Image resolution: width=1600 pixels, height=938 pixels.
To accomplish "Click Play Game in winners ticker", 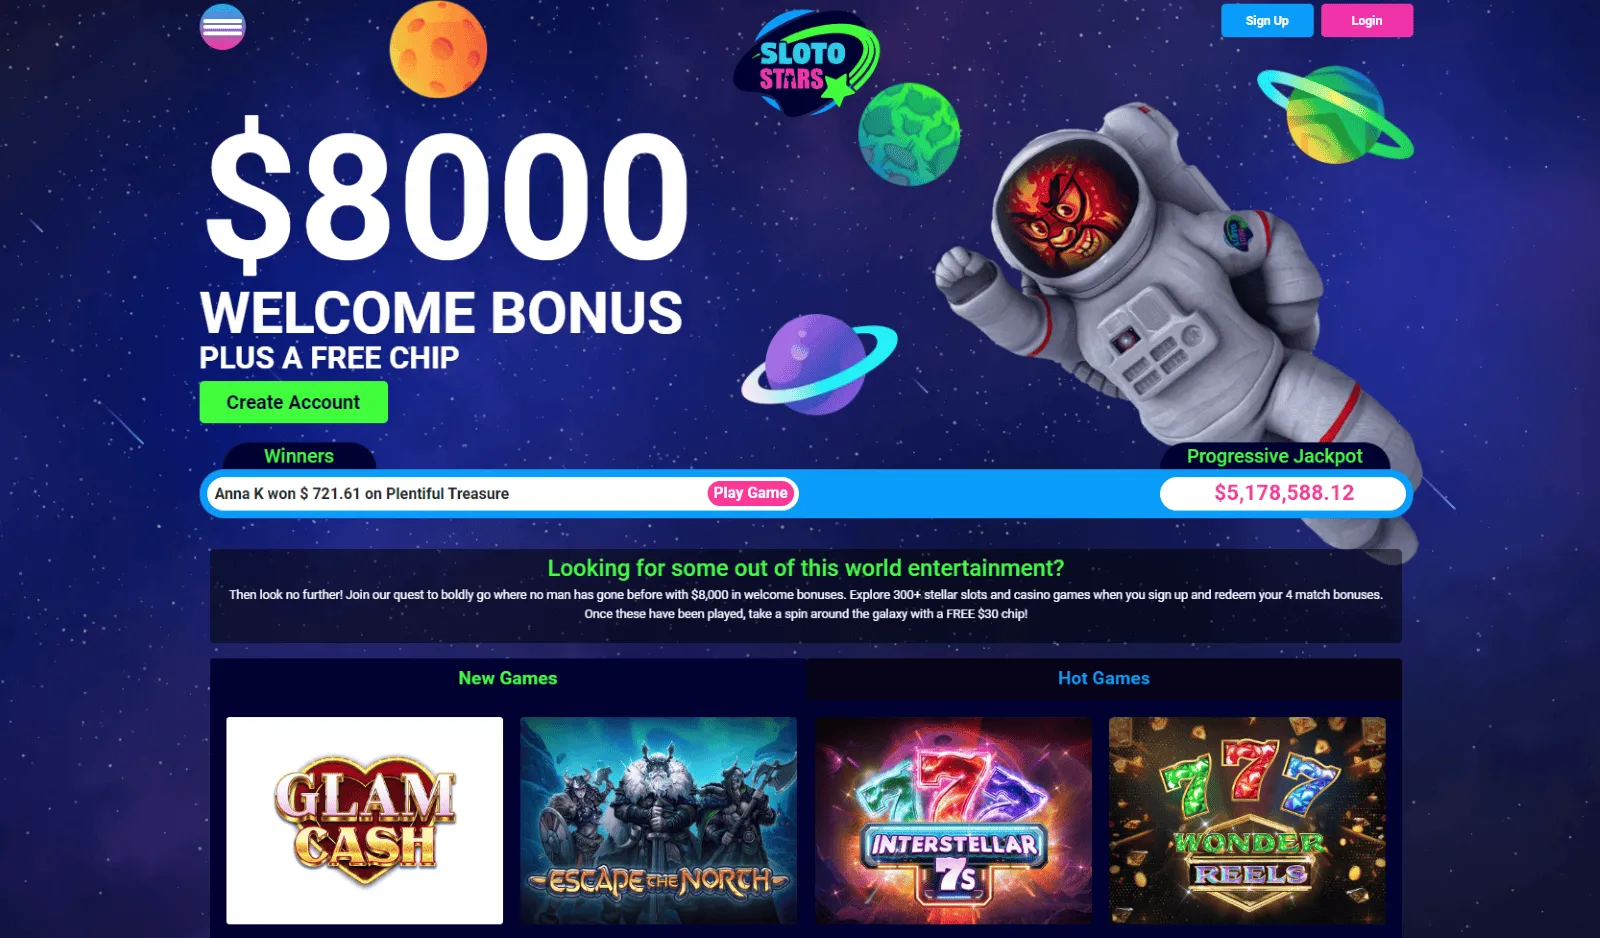I will pos(751,493).
